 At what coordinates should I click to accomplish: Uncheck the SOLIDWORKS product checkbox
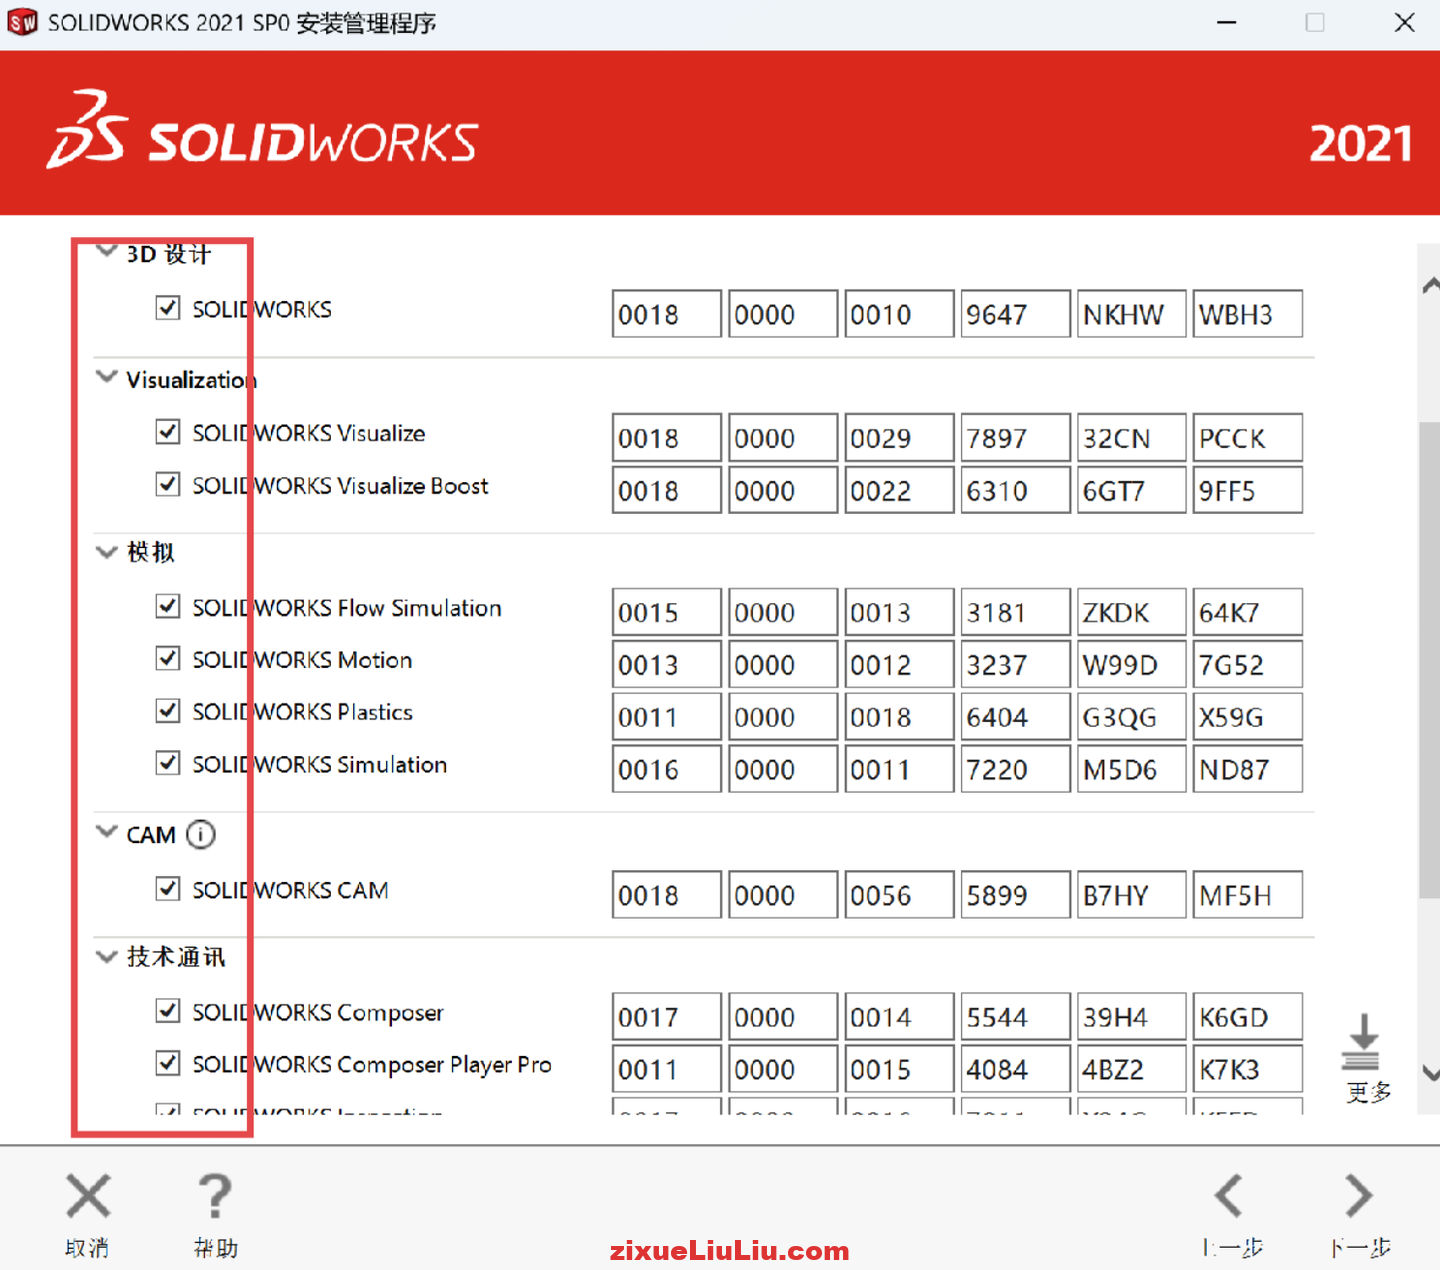point(167,308)
